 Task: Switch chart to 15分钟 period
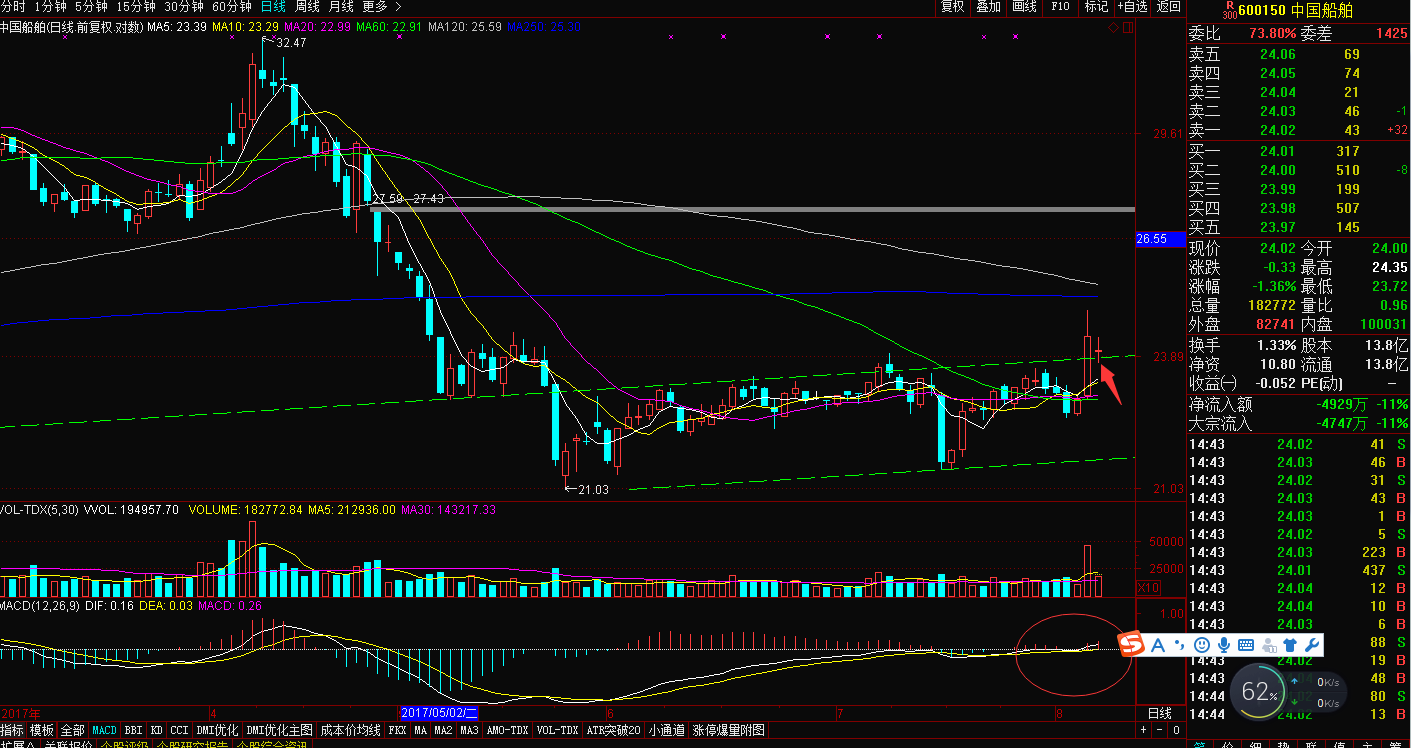pos(136,6)
